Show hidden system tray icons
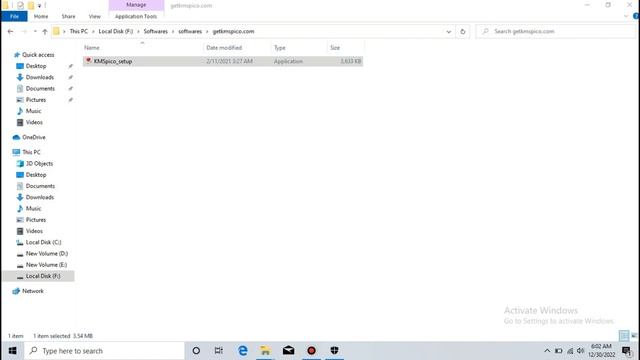This screenshot has height=360, width=640. pyautogui.click(x=547, y=351)
